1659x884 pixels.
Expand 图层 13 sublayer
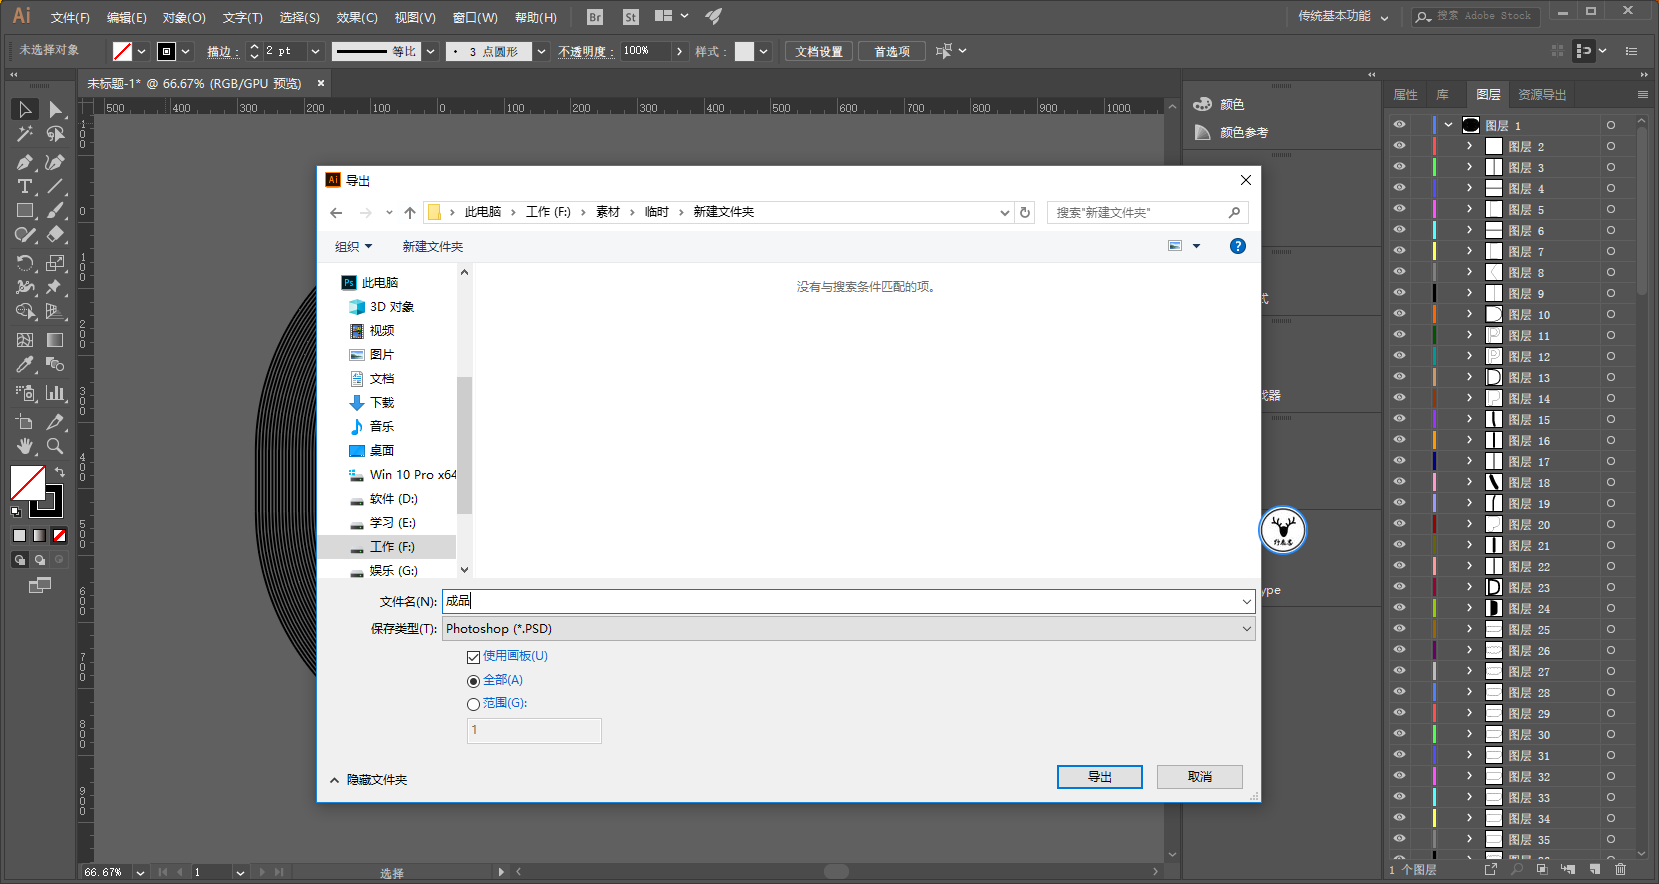pyautogui.click(x=1469, y=377)
